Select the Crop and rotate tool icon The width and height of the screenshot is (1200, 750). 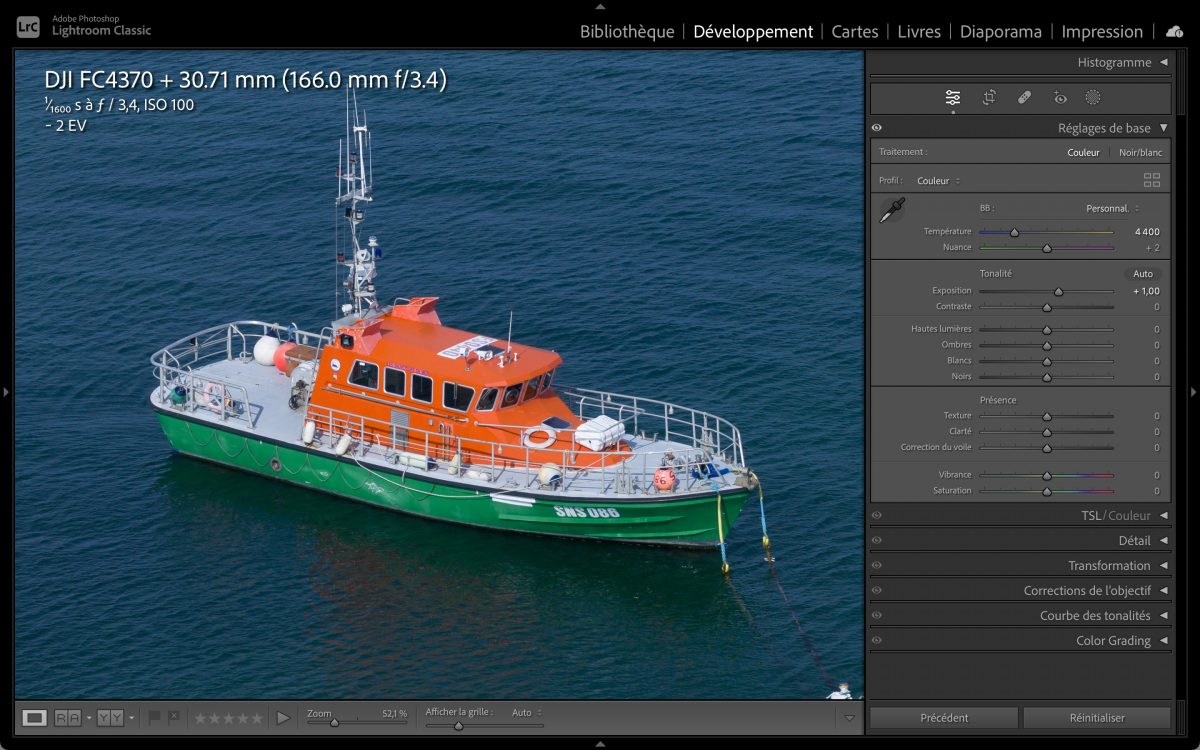(x=989, y=98)
